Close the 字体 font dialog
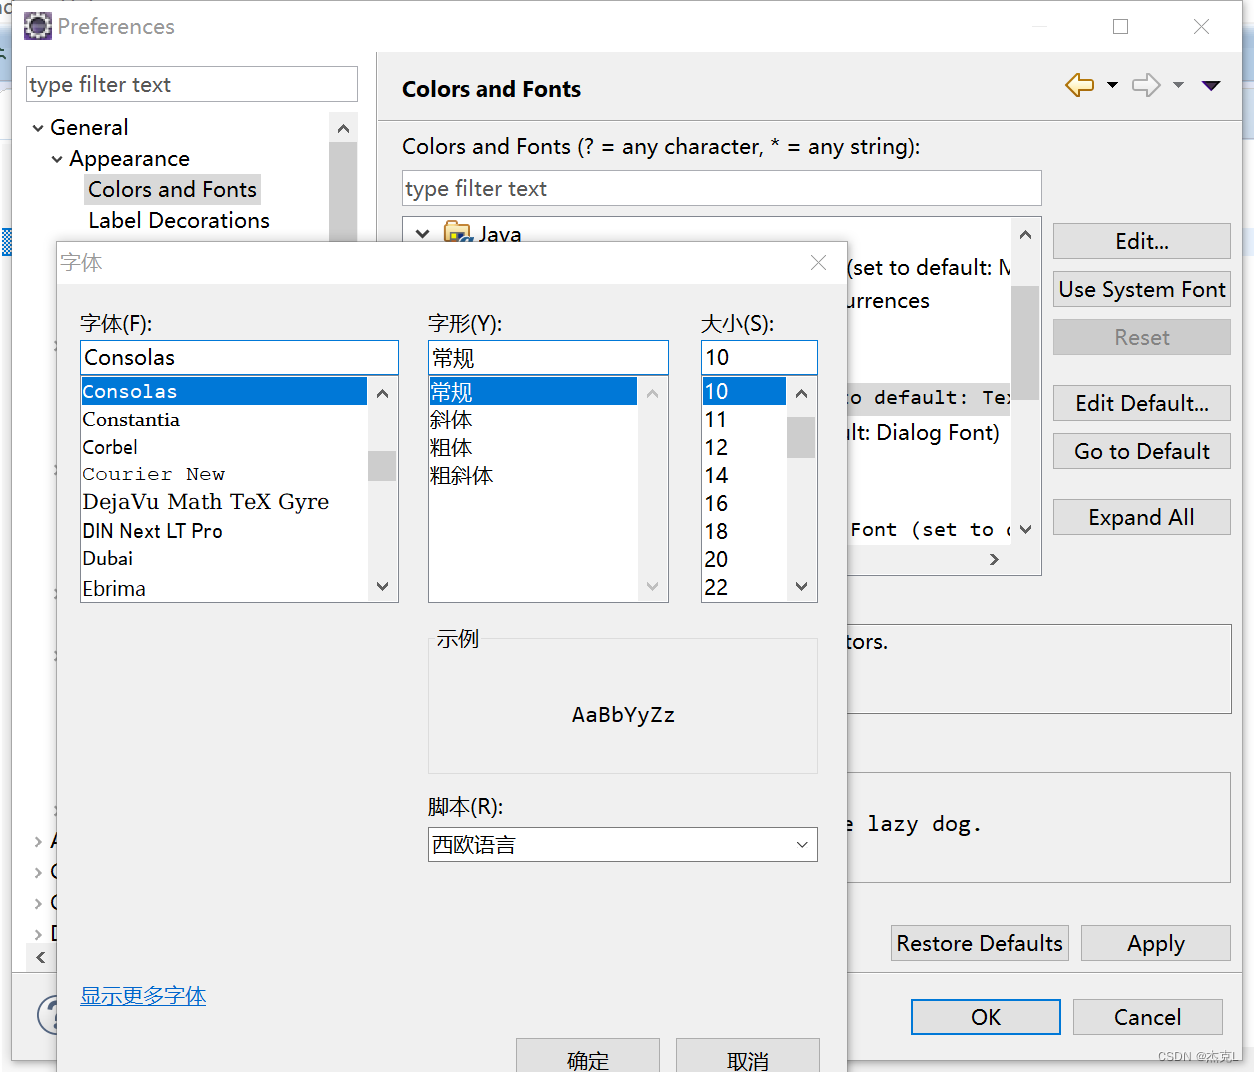This screenshot has height=1072, width=1254. point(818,262)
